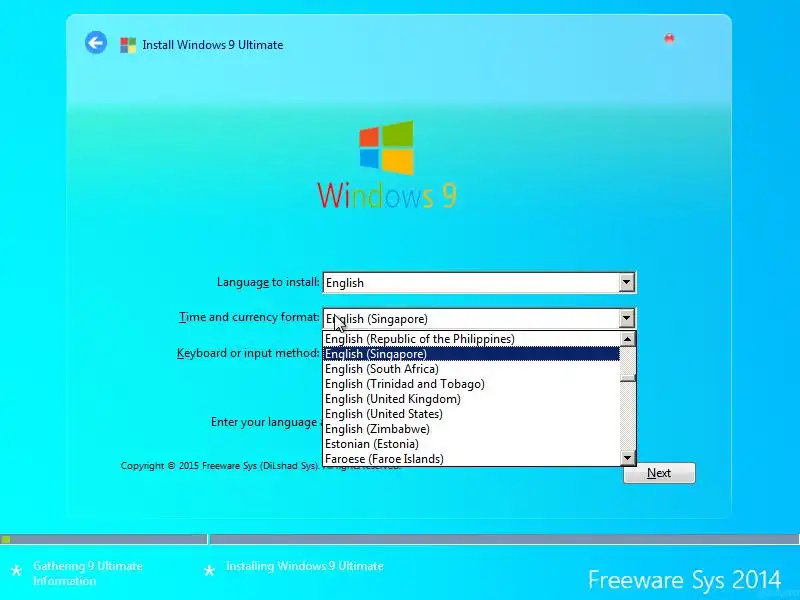The width and height of the screenshot is (800, 600).
Task: Select English (Singapore) in the list
Action: pos(471,354)
